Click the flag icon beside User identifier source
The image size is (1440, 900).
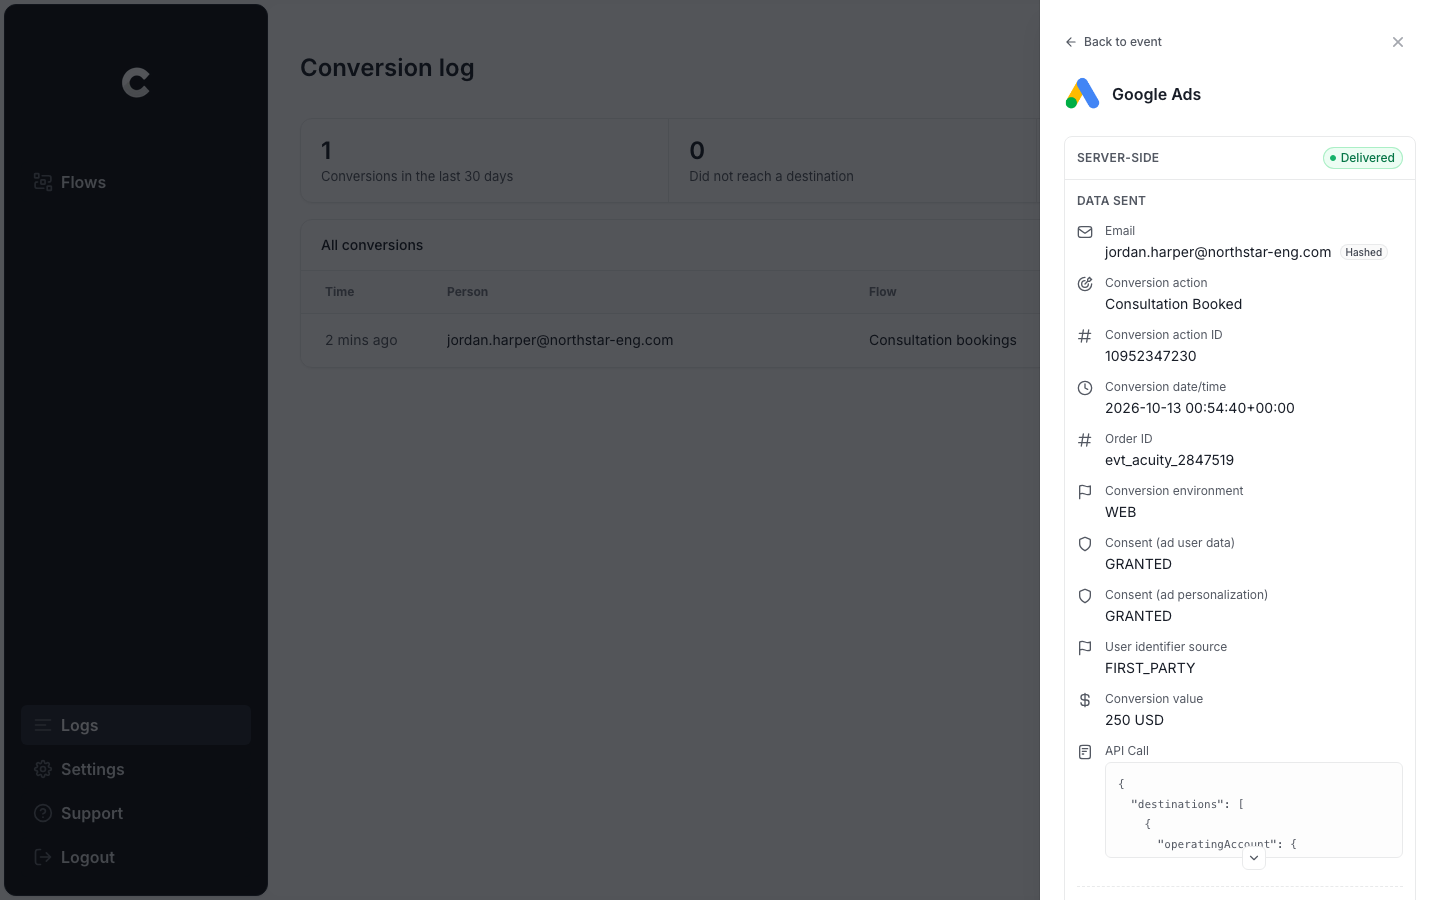click(1085, 648)
